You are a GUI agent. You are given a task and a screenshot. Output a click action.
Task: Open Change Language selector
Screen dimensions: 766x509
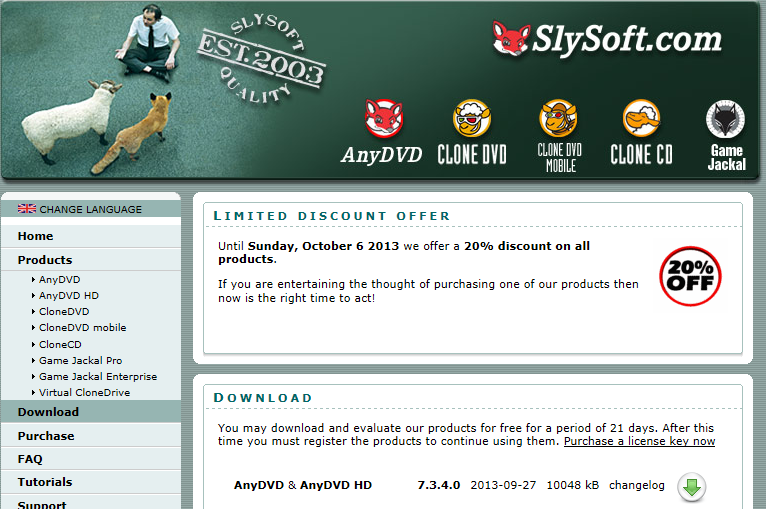[x=91, y=209]
